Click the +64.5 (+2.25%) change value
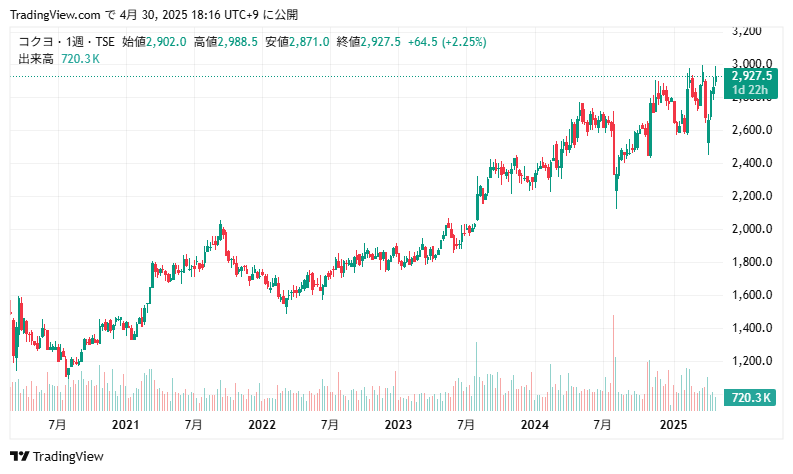Viewport: 793px width, 474px height. 442,42
